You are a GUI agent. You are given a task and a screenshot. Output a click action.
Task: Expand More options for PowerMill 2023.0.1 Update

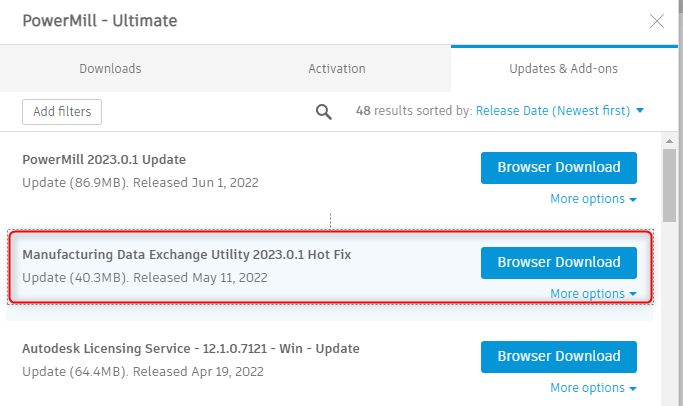click(x=593, y=199)
